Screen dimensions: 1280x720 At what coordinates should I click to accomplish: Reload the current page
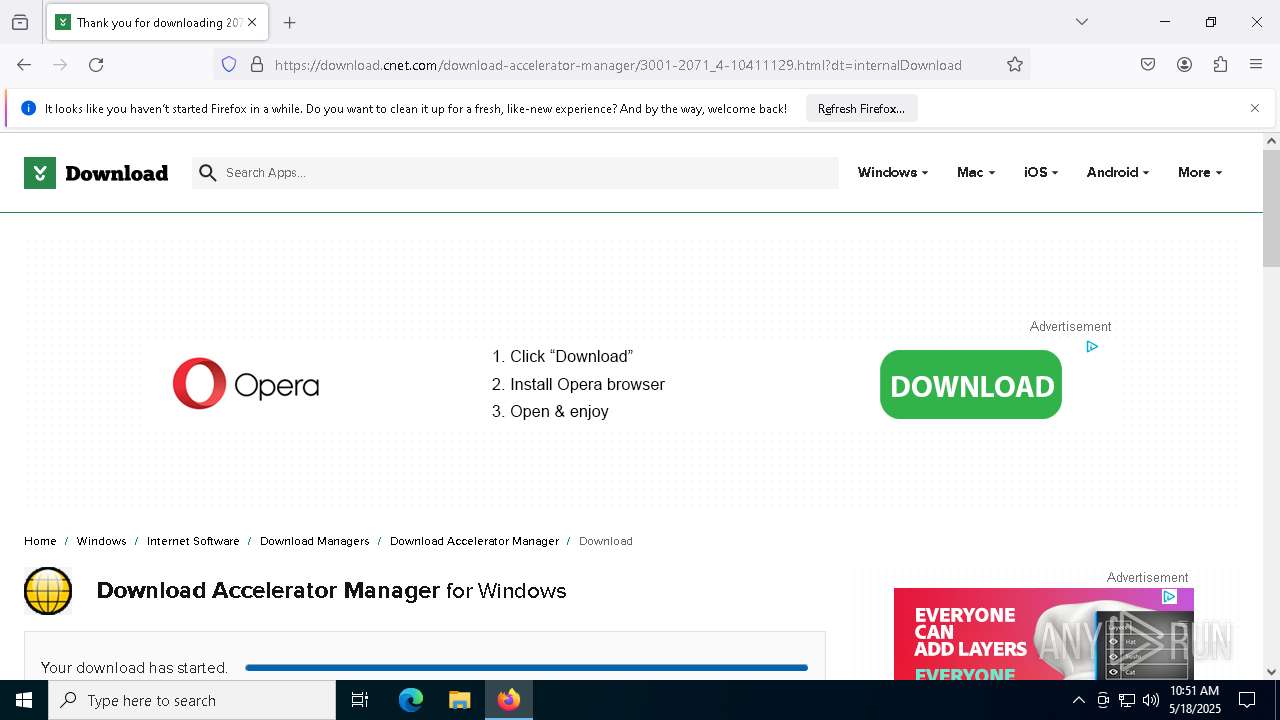pyautogui.click(x=96, y=65)
